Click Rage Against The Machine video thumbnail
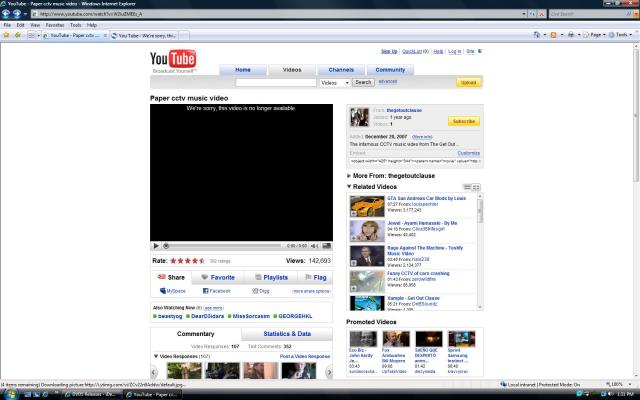 [367, 256]
